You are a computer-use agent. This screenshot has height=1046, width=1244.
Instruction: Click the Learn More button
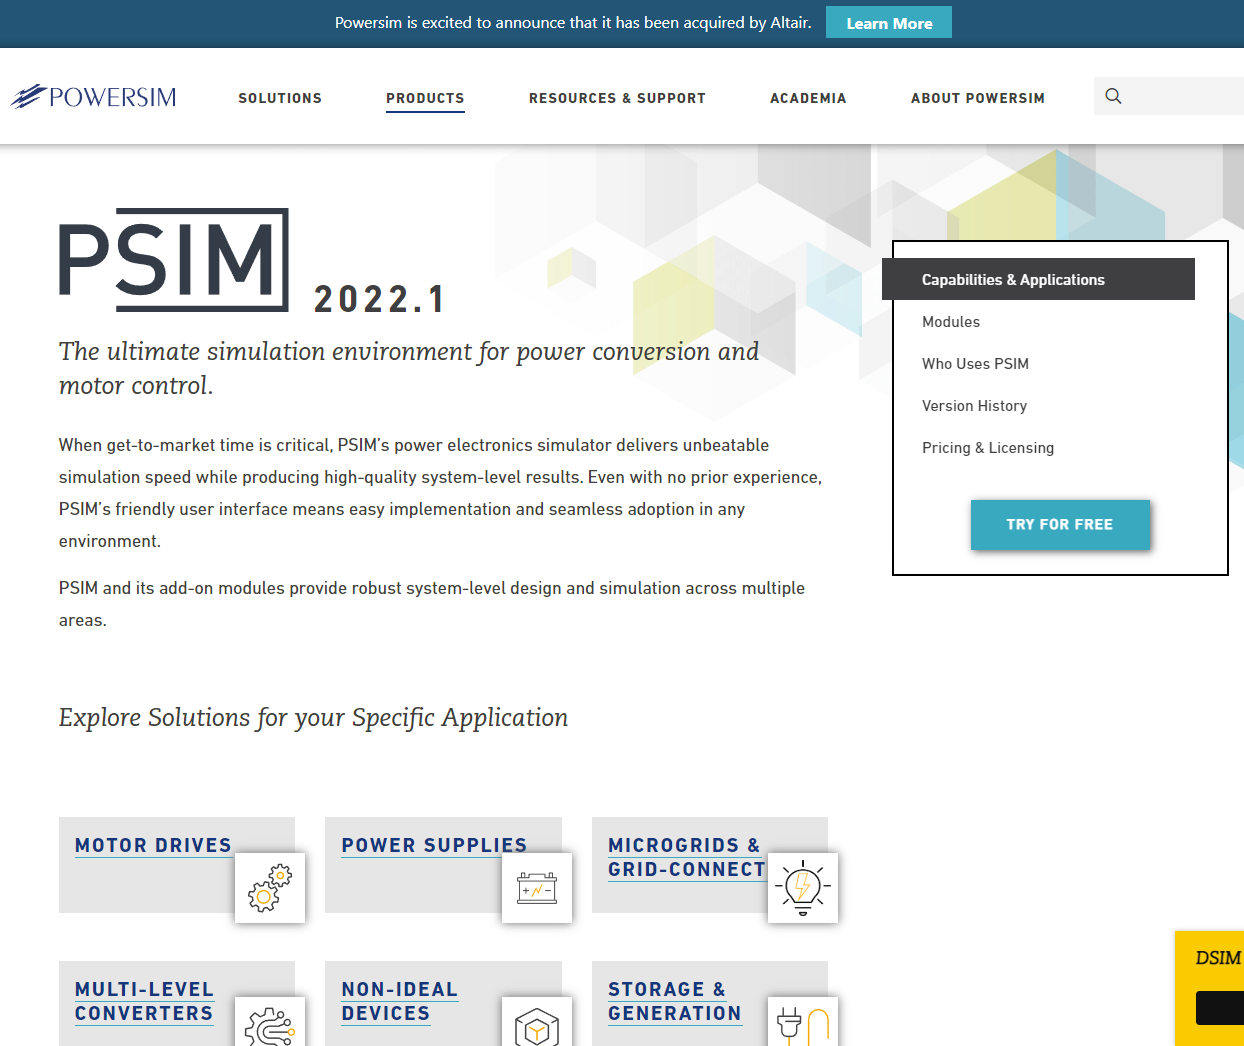pyautogui.click(x=889, y=23)
